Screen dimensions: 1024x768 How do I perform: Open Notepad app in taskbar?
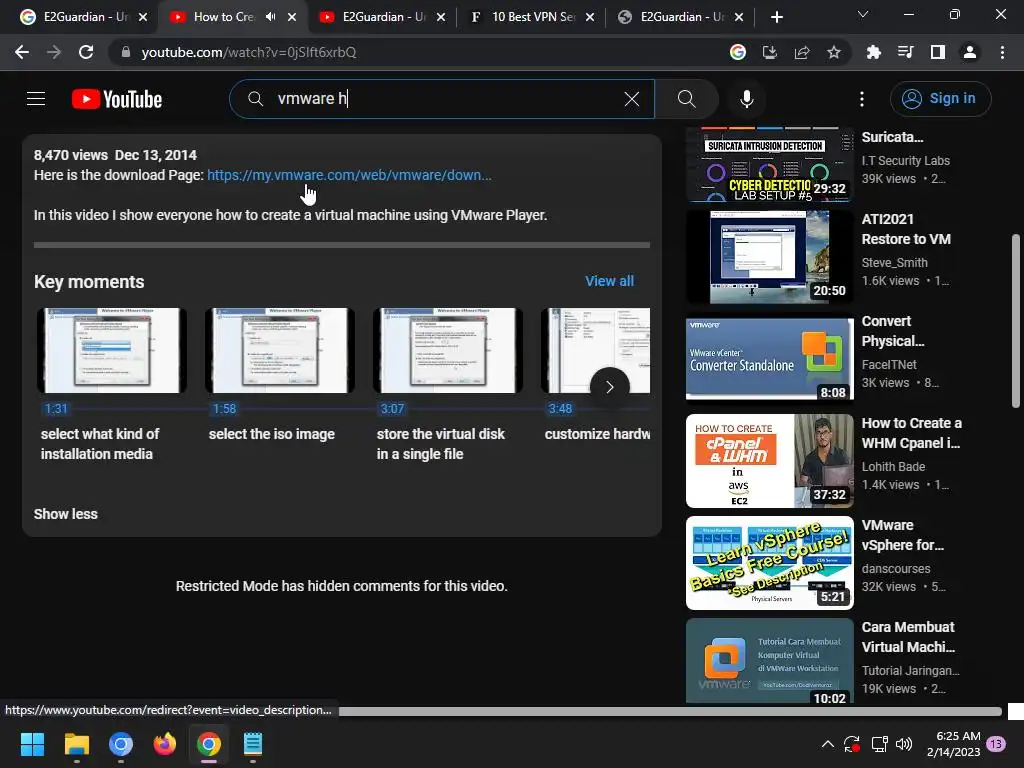point(253,744)
